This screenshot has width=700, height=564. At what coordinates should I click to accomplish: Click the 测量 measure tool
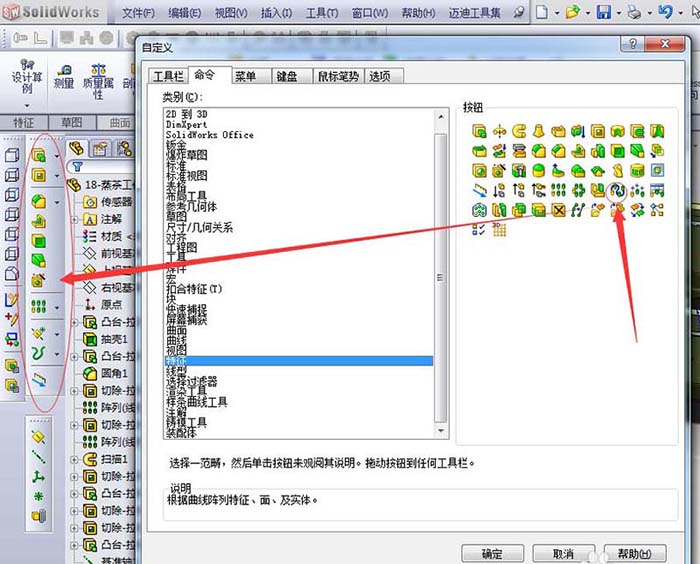tap(64, 76)
